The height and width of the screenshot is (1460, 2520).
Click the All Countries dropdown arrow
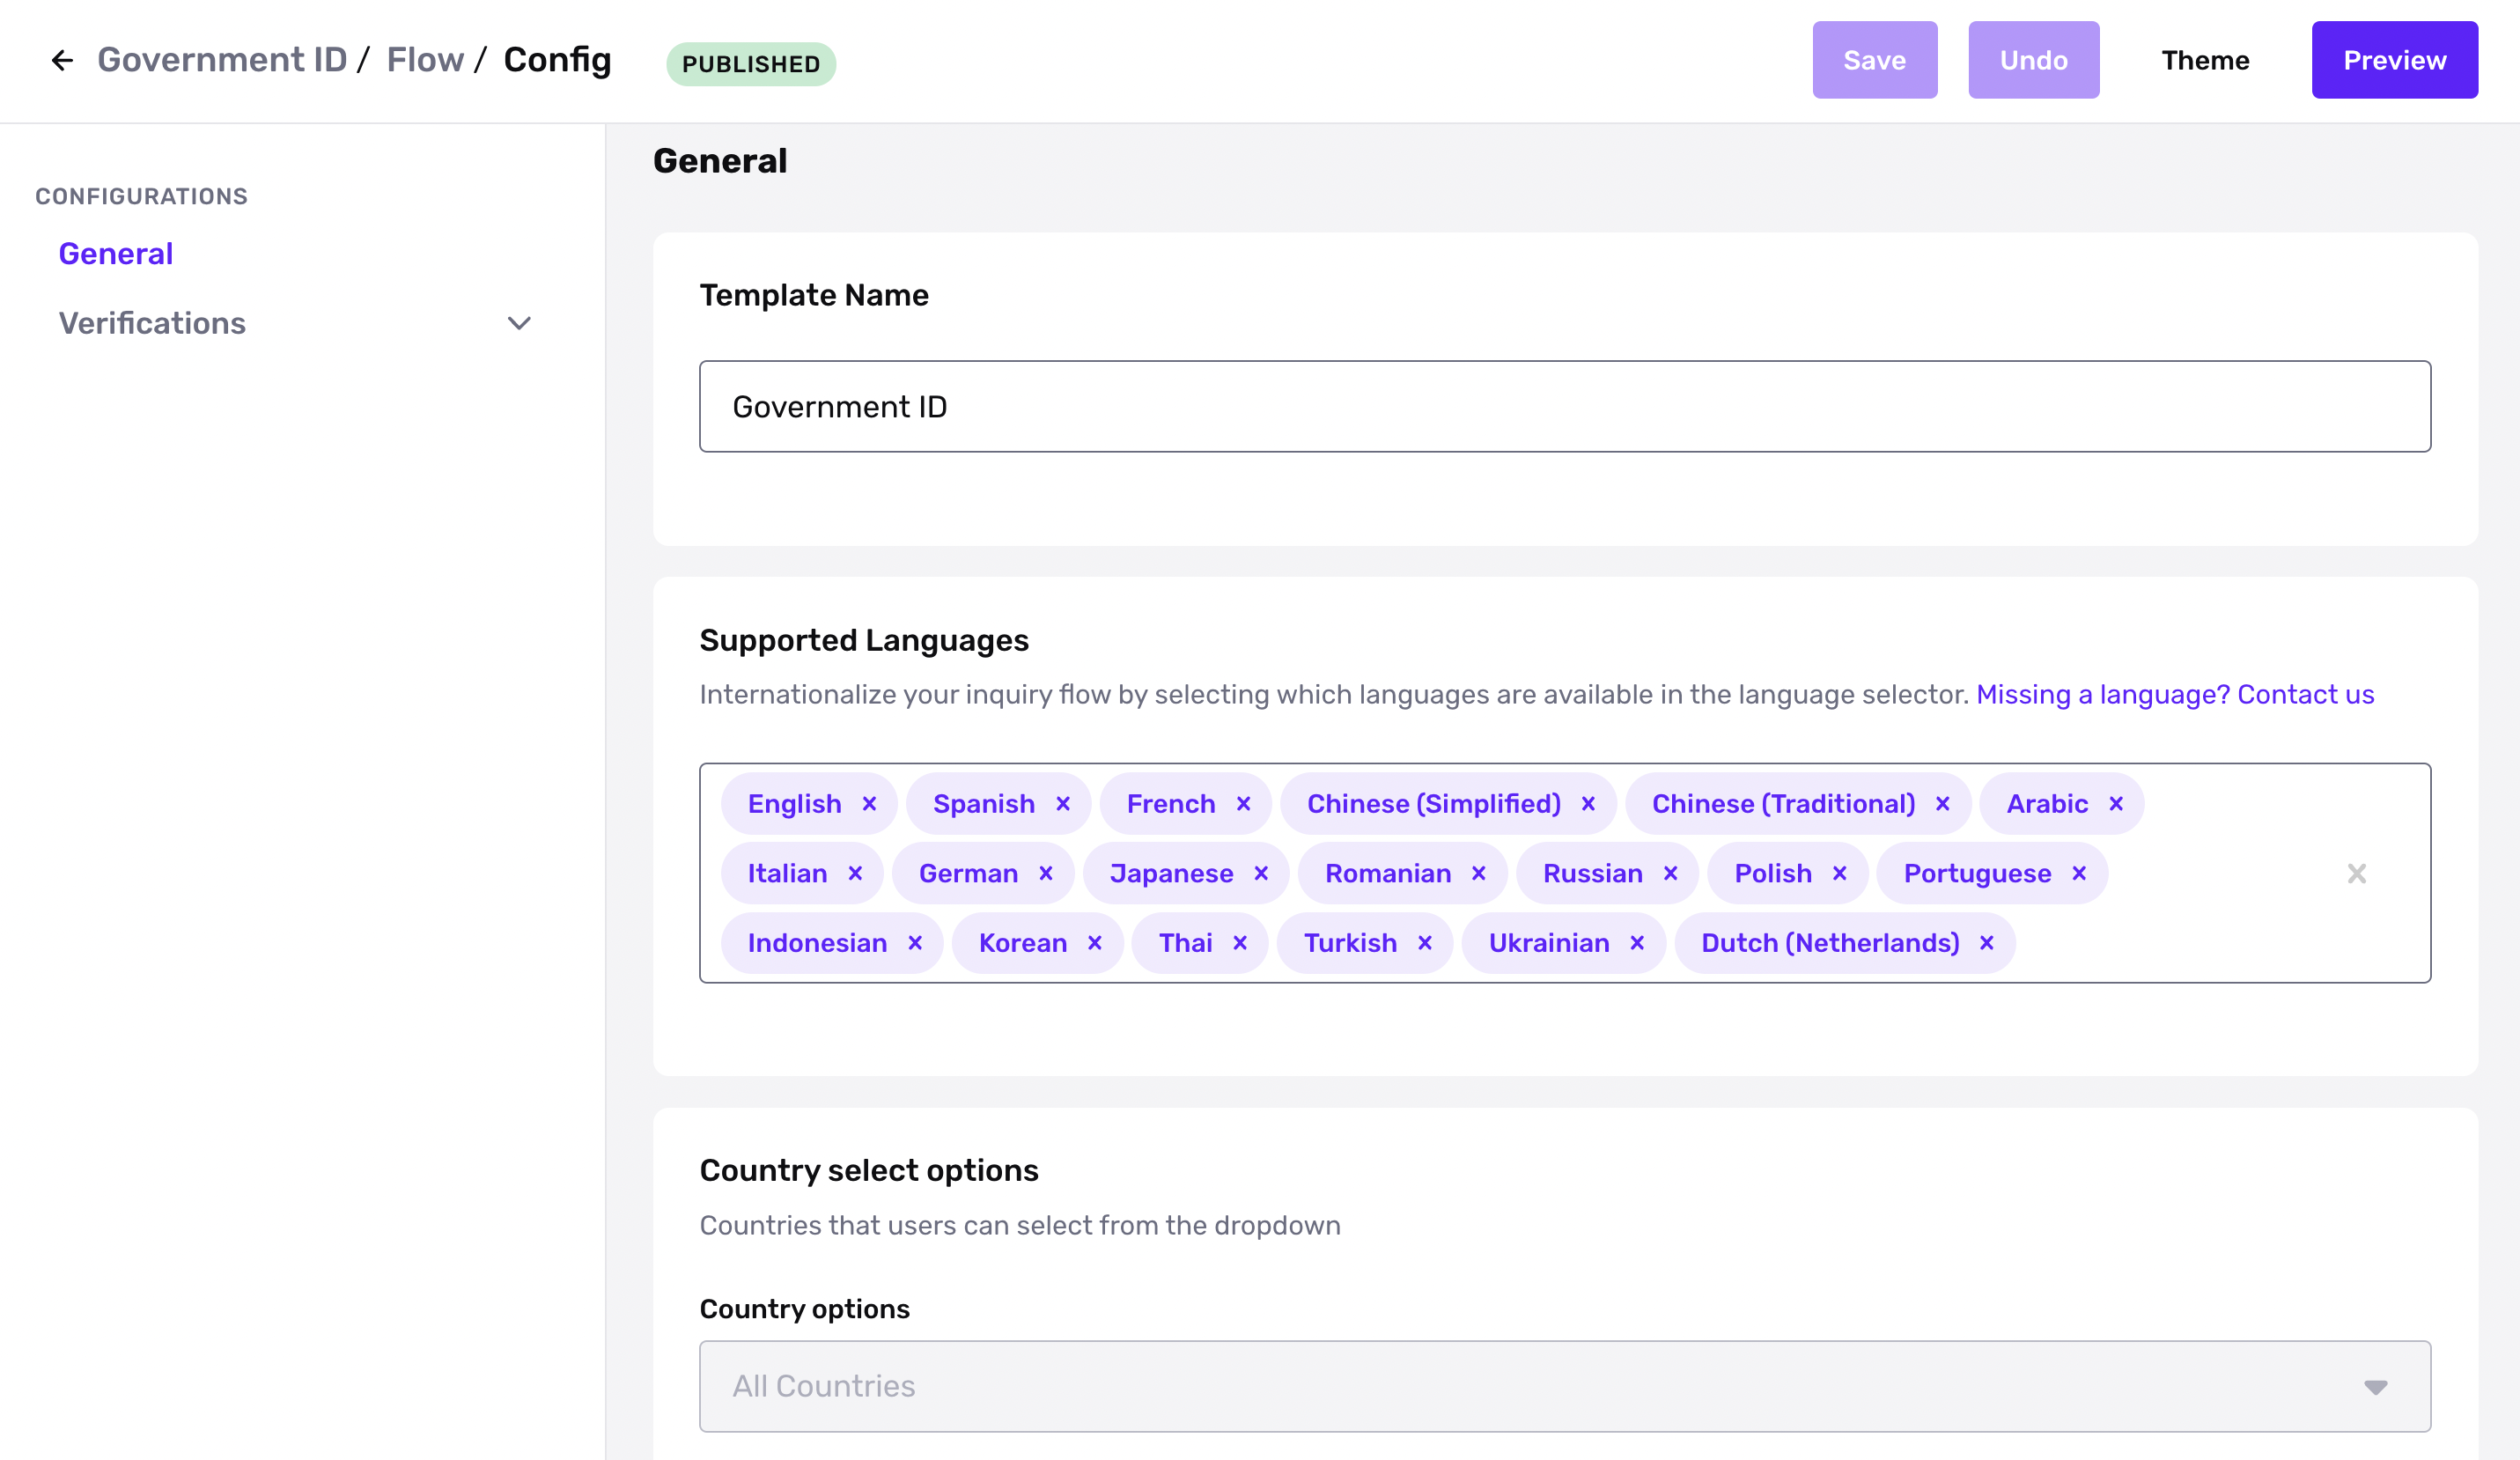[2376, 1387]
